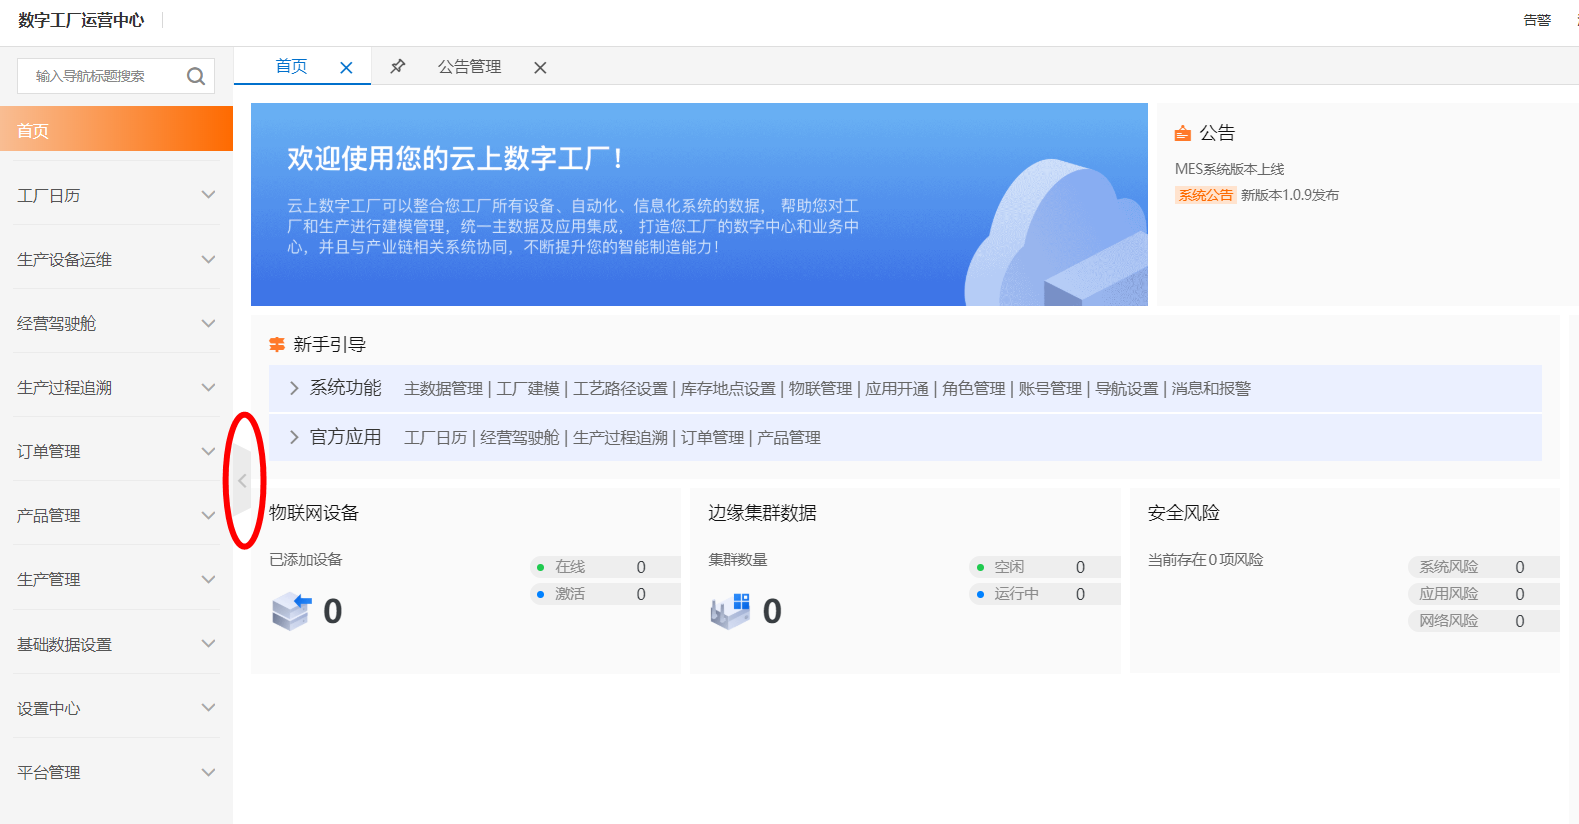Click the 激活 device status row
The width and height of the screenshot is (1579, 824).
tap(605, 594)
